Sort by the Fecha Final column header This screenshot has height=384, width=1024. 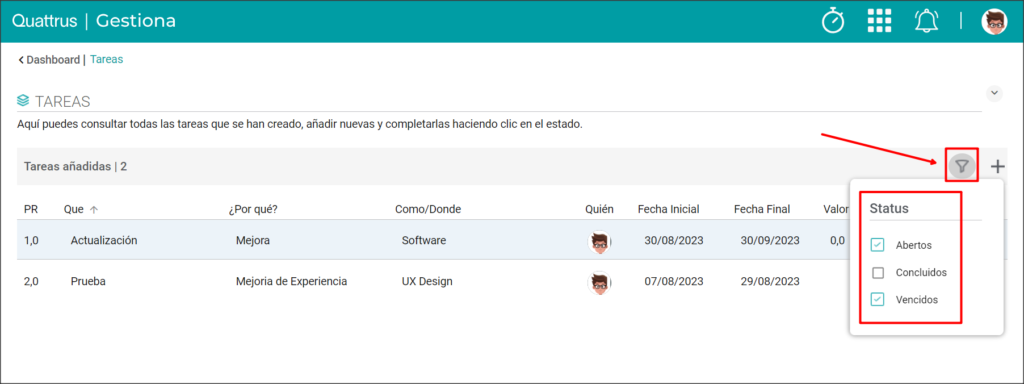(x=762, y=210)
